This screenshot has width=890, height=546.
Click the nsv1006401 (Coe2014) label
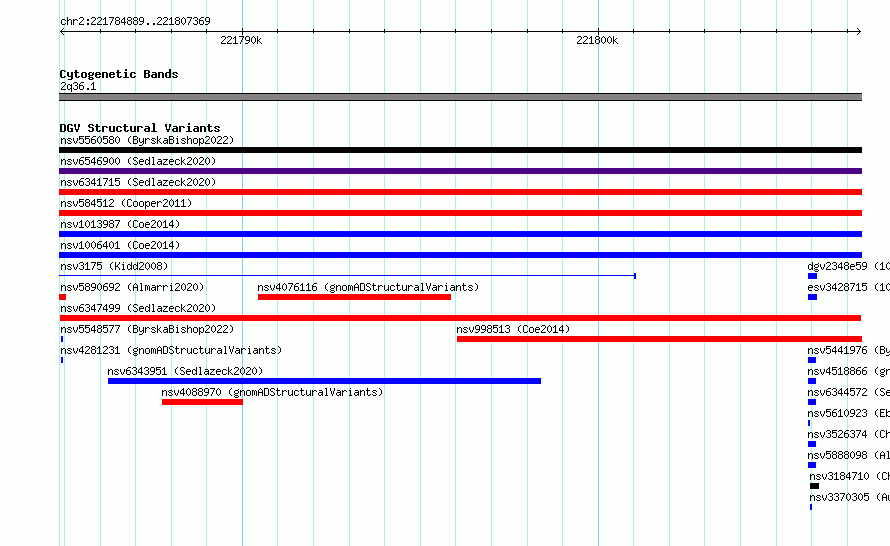point(120,245)
